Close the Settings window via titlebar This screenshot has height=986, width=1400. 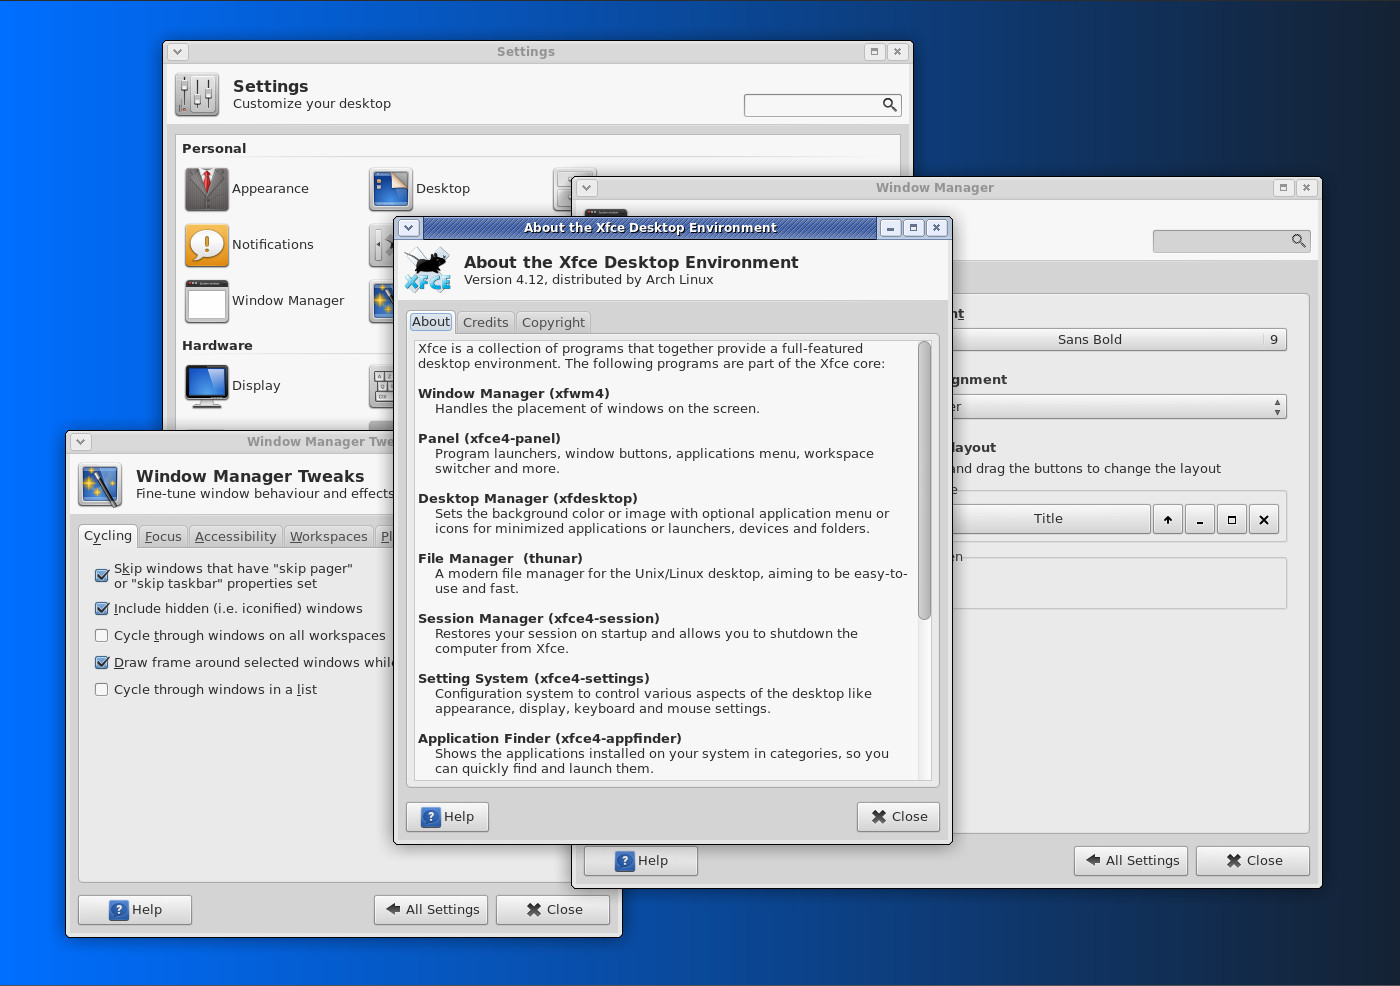(898, 52)
